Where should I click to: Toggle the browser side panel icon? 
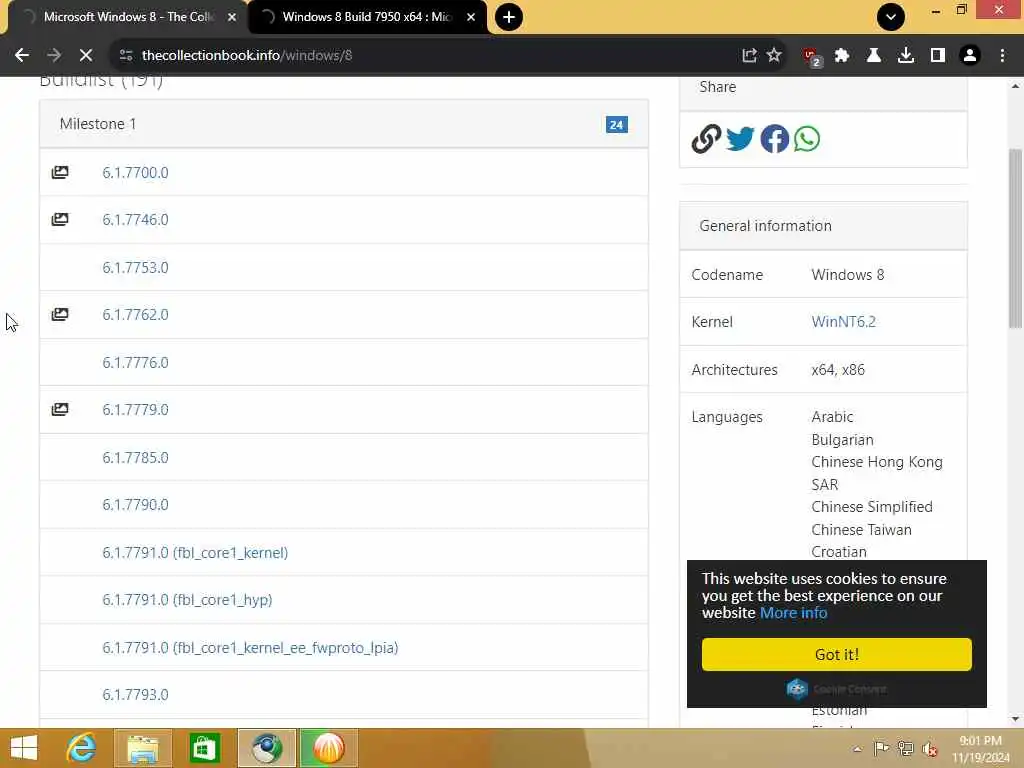pos(938,56)
